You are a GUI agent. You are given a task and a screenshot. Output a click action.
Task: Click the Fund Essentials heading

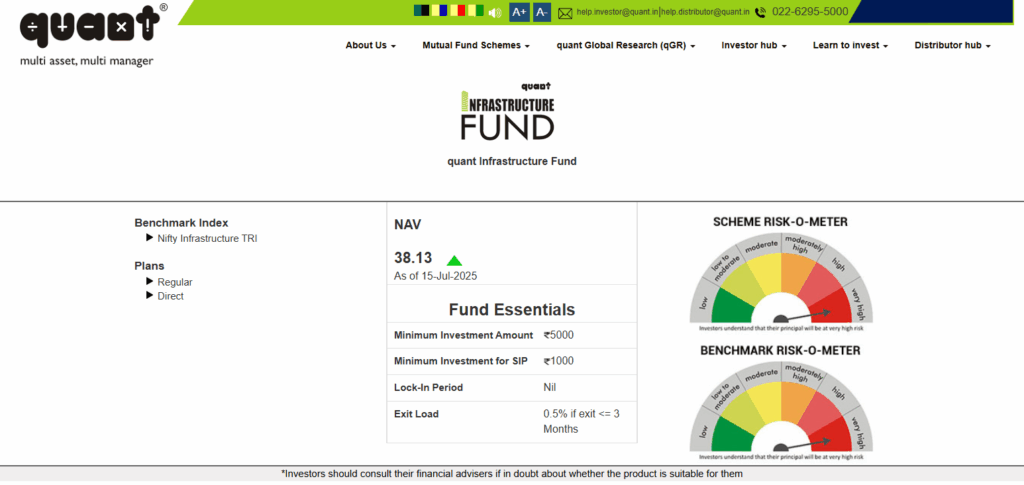pos(512,309)
